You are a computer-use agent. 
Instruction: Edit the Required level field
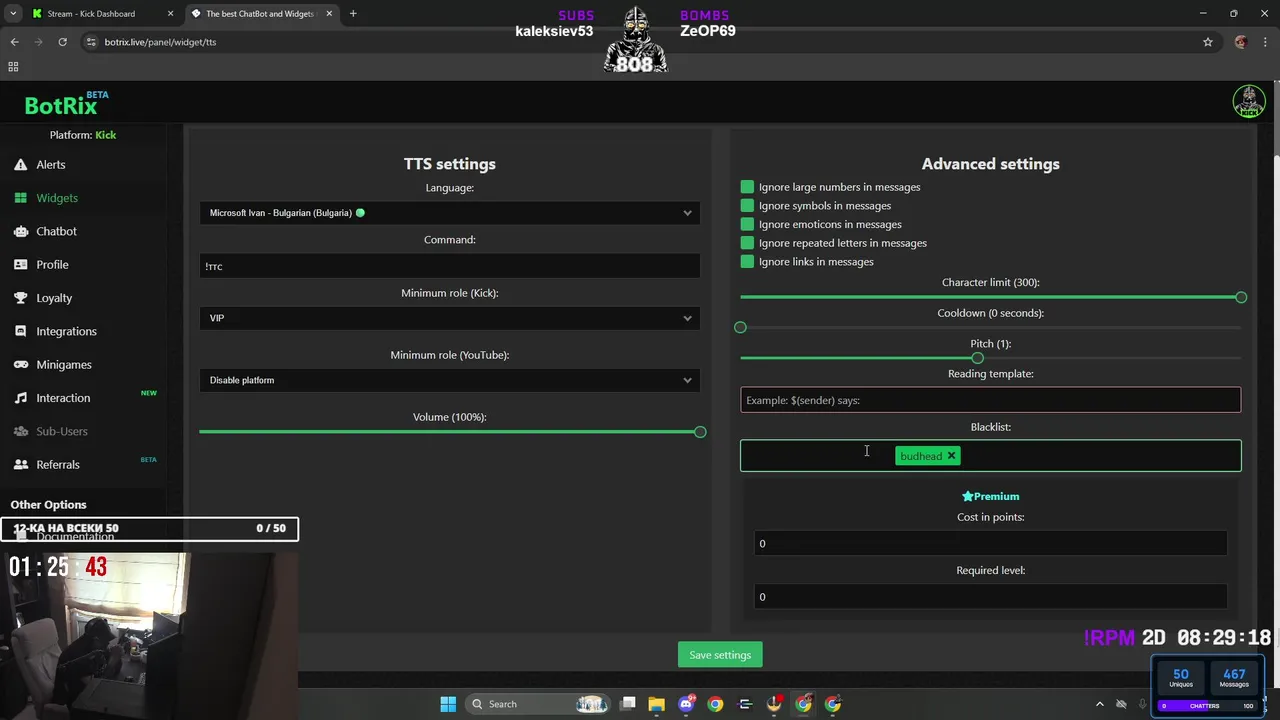(990, 597)
